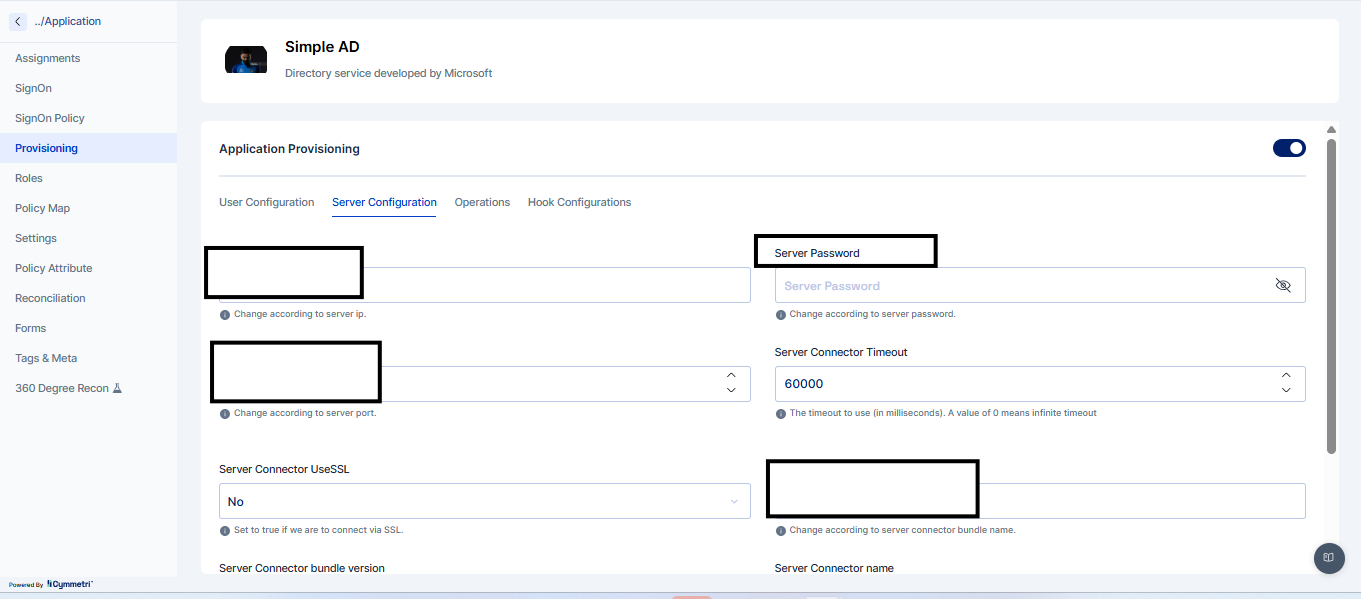Switch to the User Configuration tab

(266, 202)
